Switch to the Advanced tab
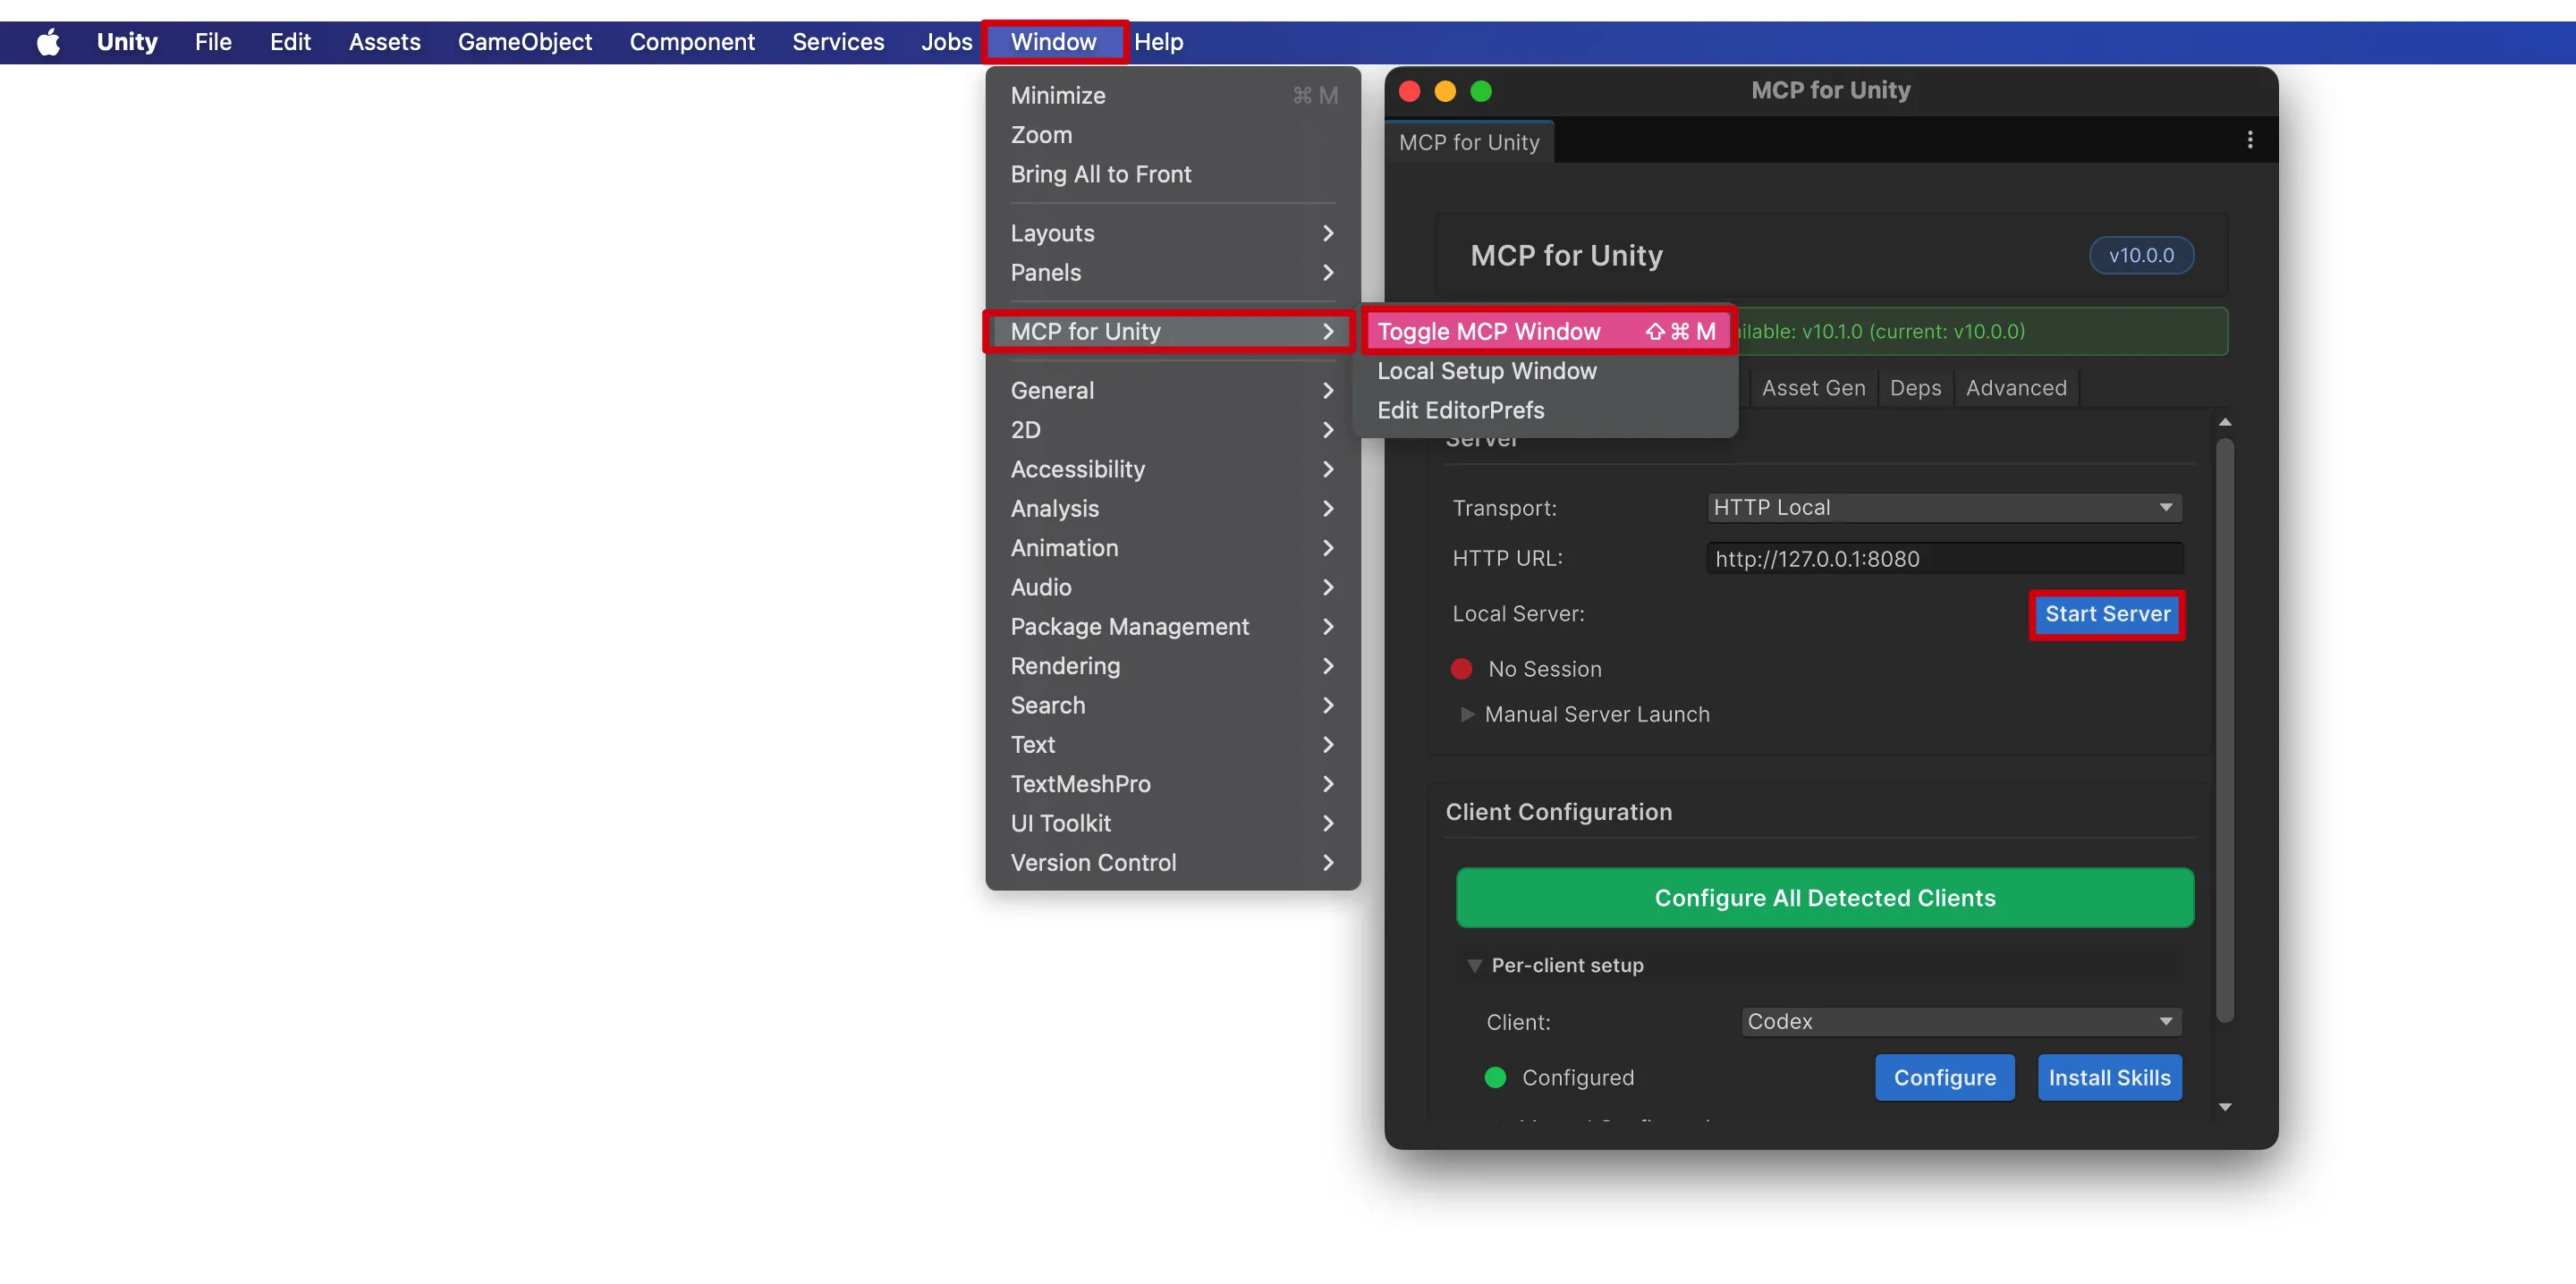Screen dimensions: 2576x1284 point(2016,388)
